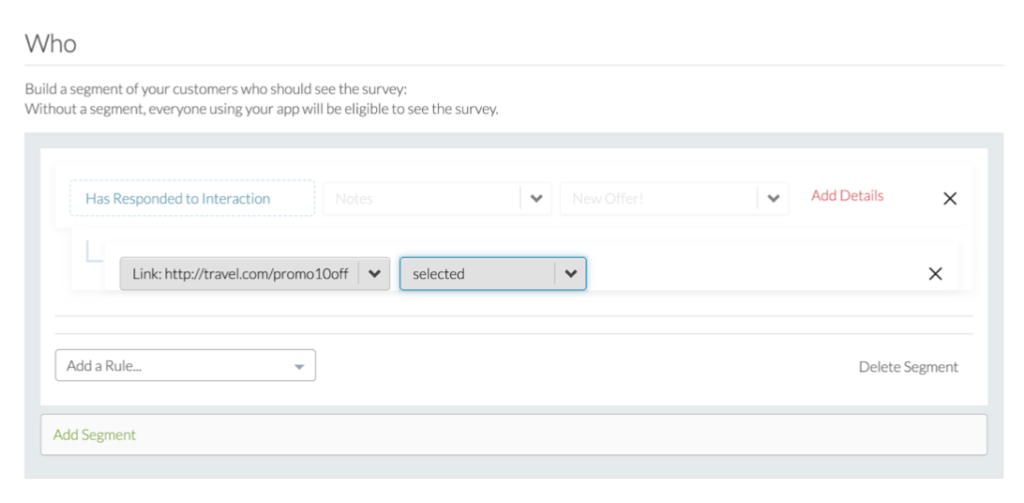Open the New Offer! chevron arrow
The image size is (1024, 503).
point(772,198)
